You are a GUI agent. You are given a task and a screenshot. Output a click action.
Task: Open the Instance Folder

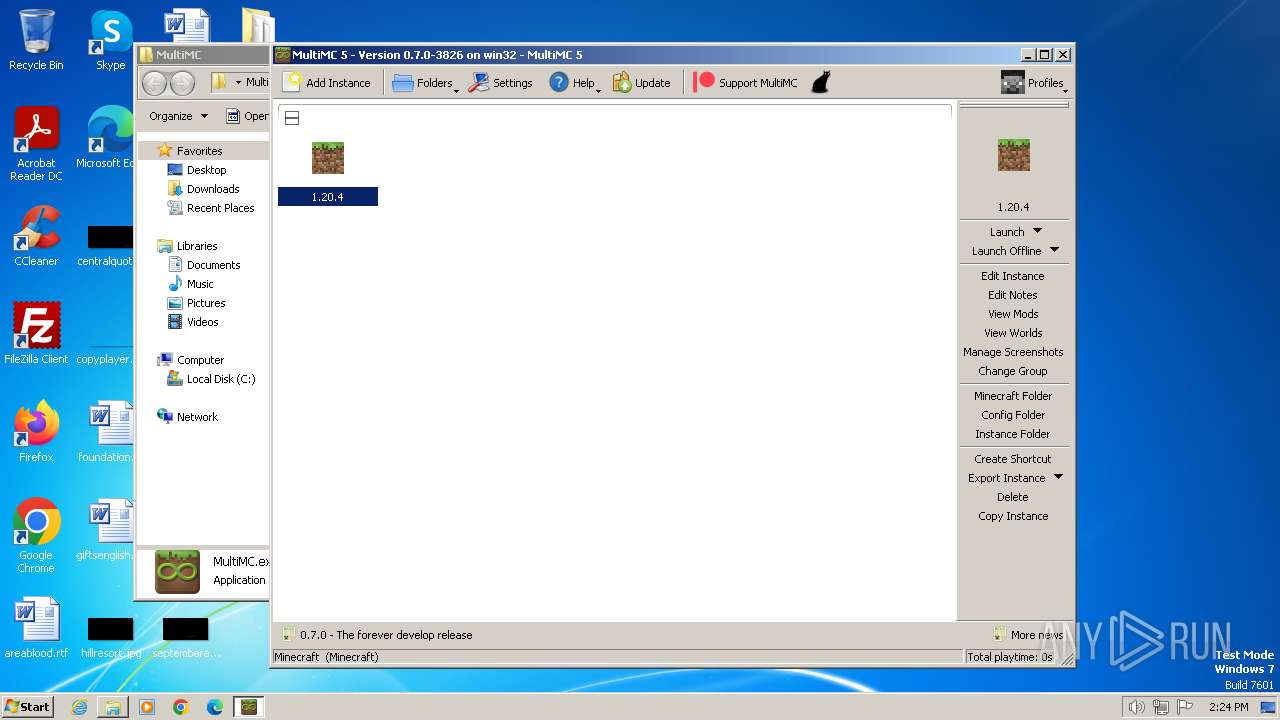click(x=1013, y=434)
